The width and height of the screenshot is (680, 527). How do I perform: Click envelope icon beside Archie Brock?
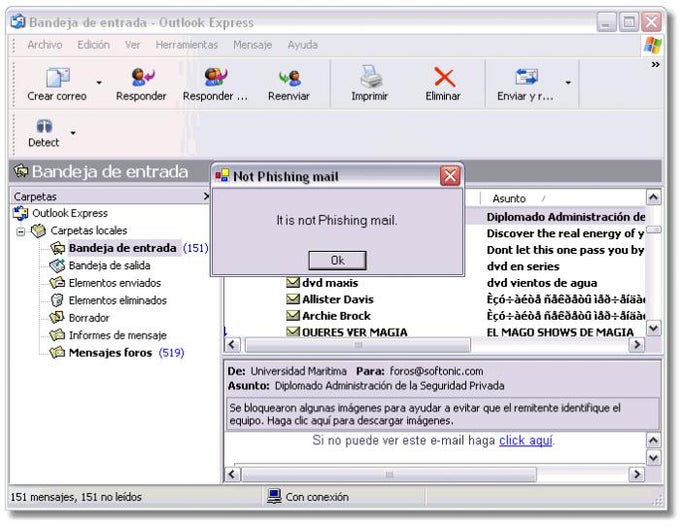pyautogui.click(x=293, y=315)
